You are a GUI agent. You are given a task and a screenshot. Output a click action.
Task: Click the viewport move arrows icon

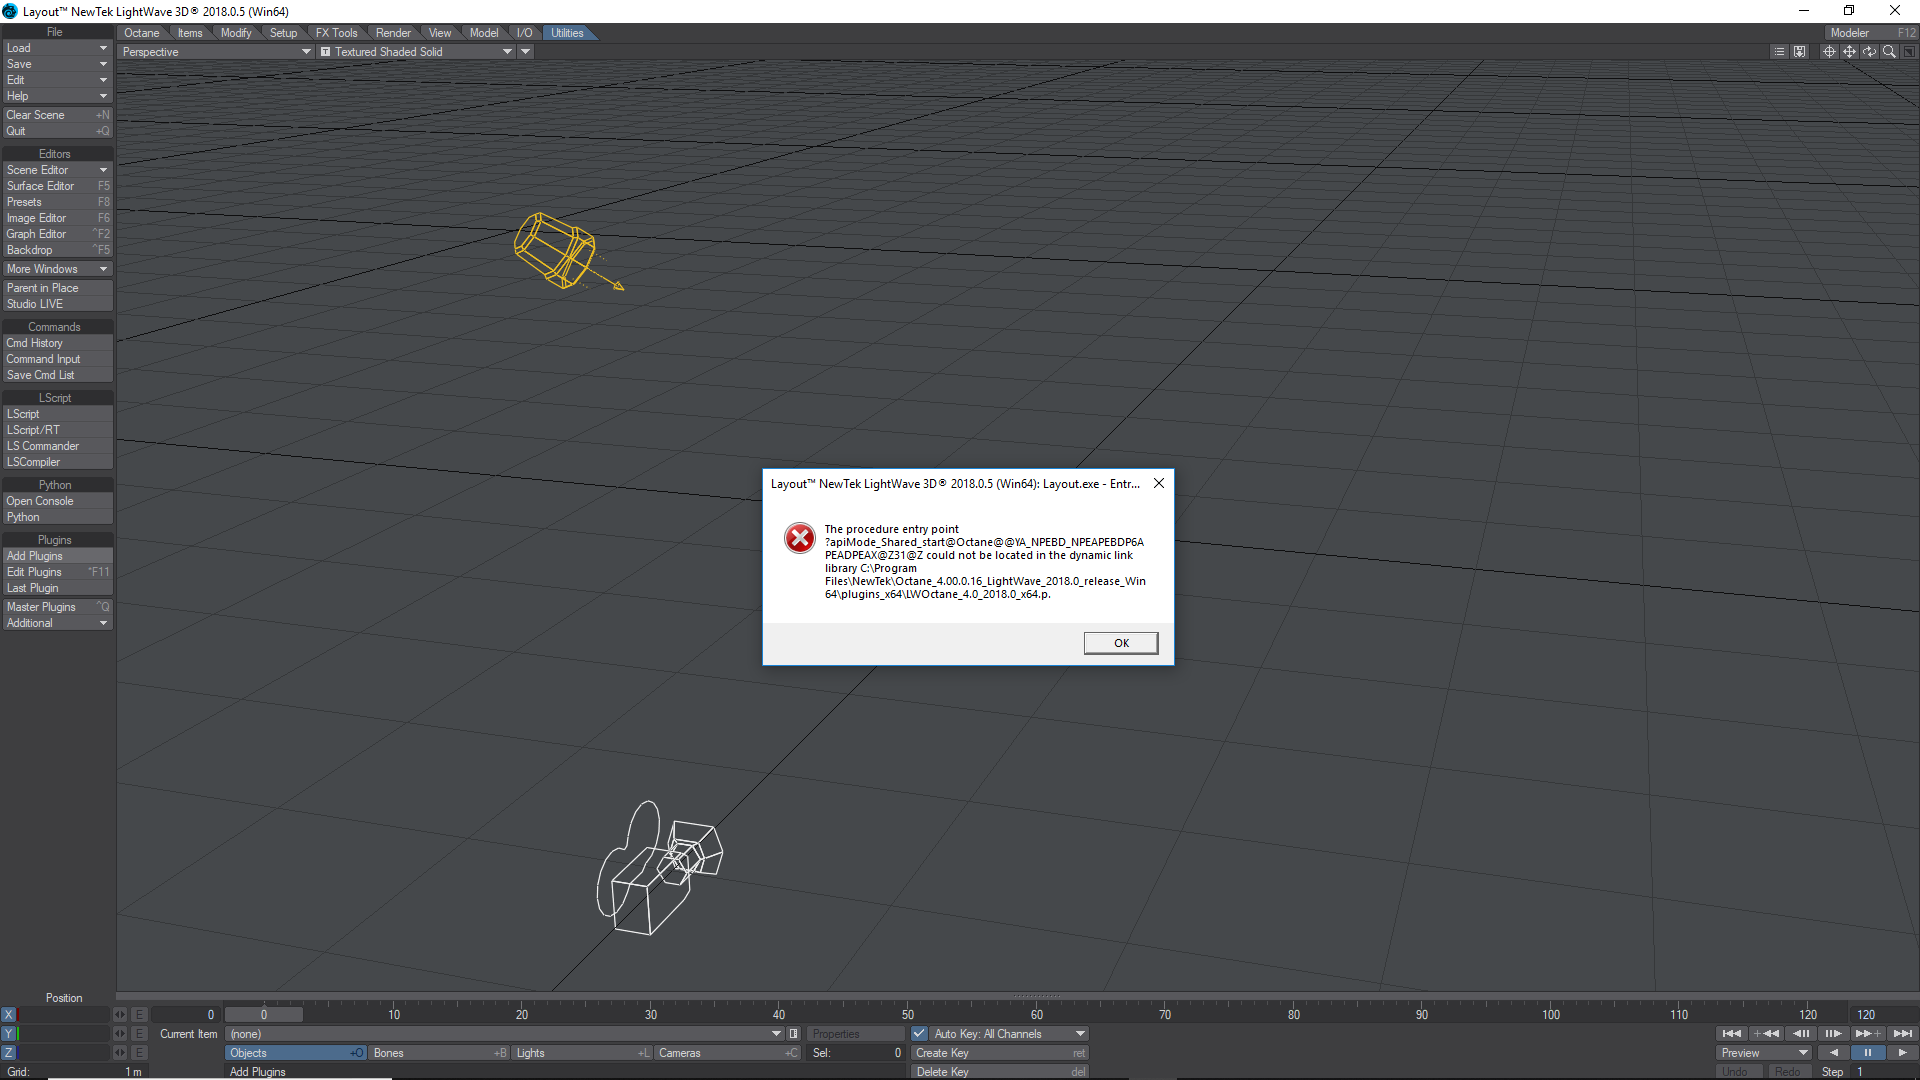[x=1849, y=52]
